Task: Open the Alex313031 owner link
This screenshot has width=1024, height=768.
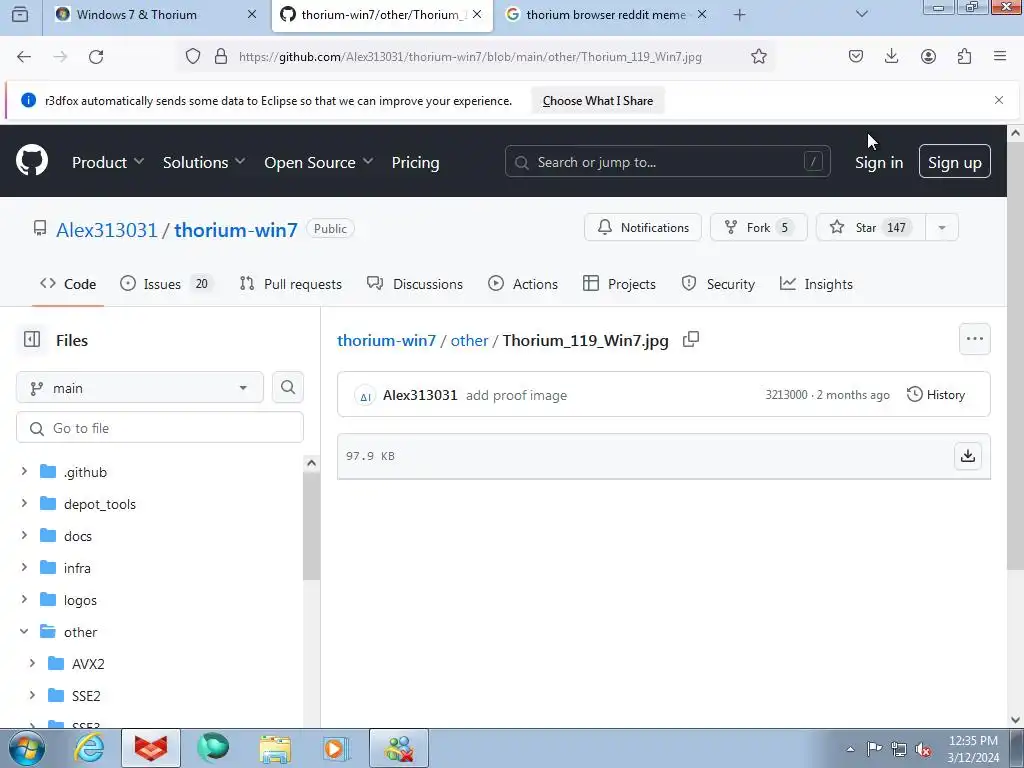Action: click(x=106, y=230)
